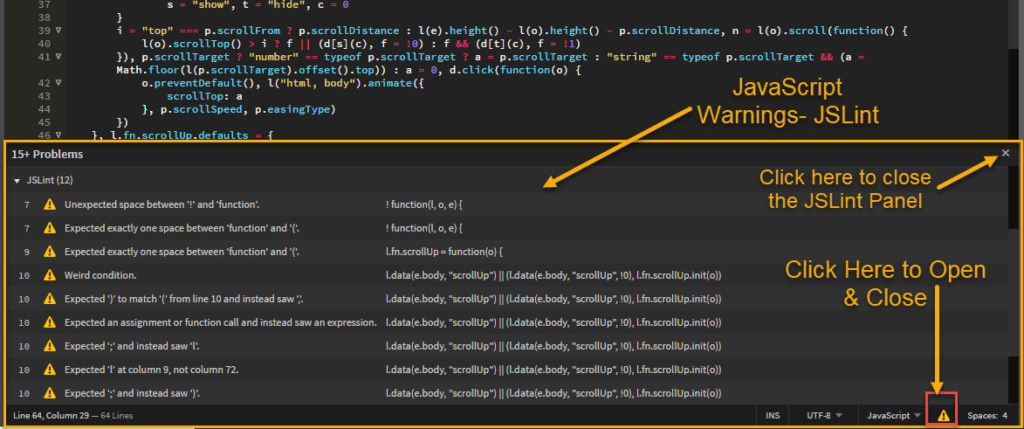1024x429 pixels.
Task: Open the JavaScript language dropdown
Action: [x=893, y=414]
